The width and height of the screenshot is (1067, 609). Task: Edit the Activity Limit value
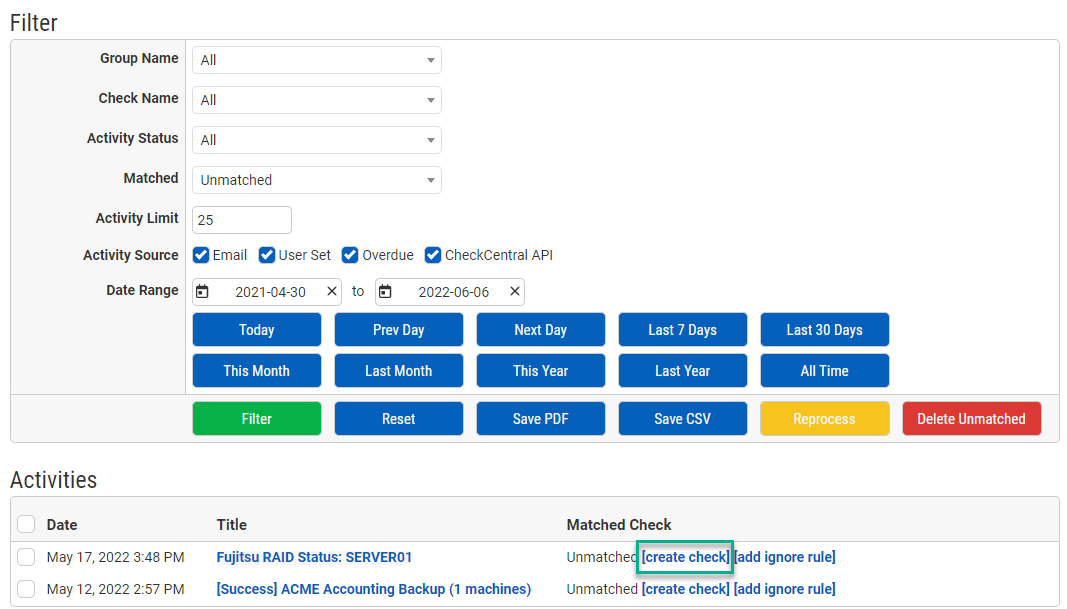pos(241,219)
